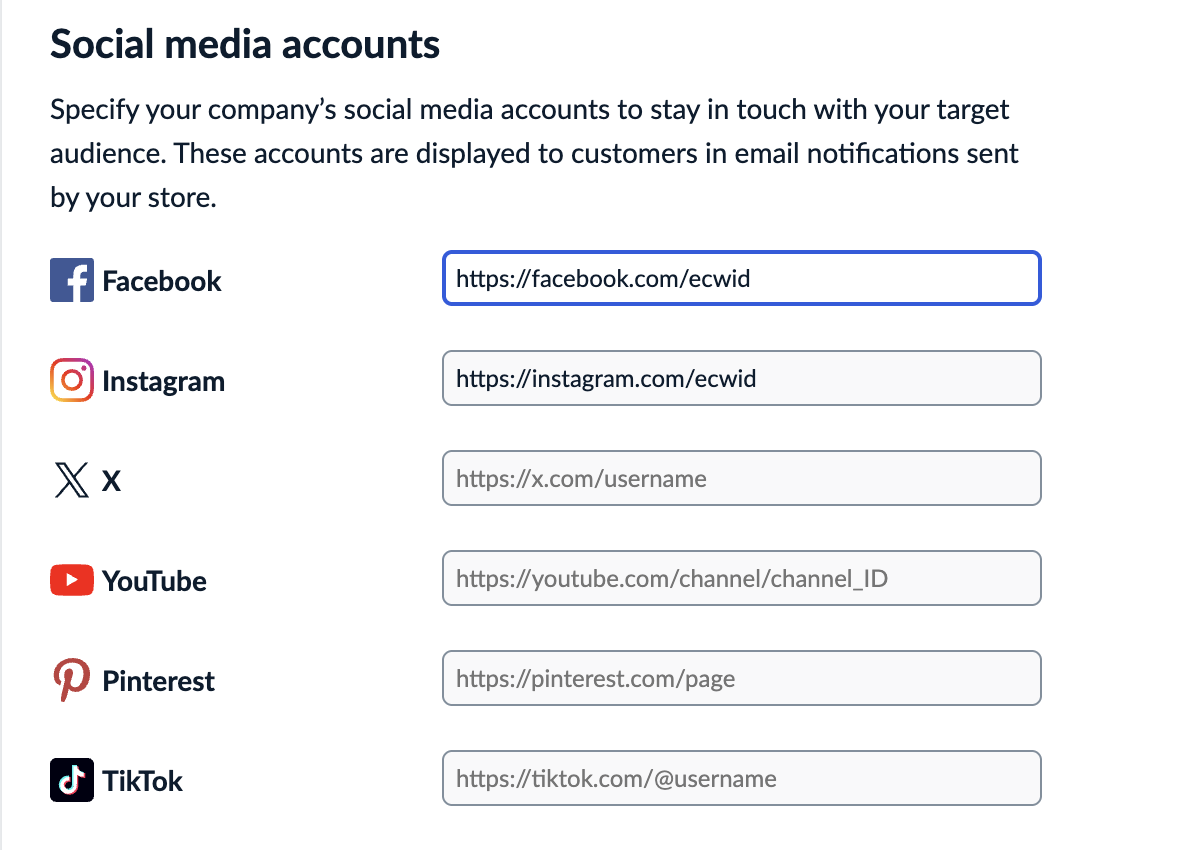Click the YouTube channel URL field

(741, 578)
